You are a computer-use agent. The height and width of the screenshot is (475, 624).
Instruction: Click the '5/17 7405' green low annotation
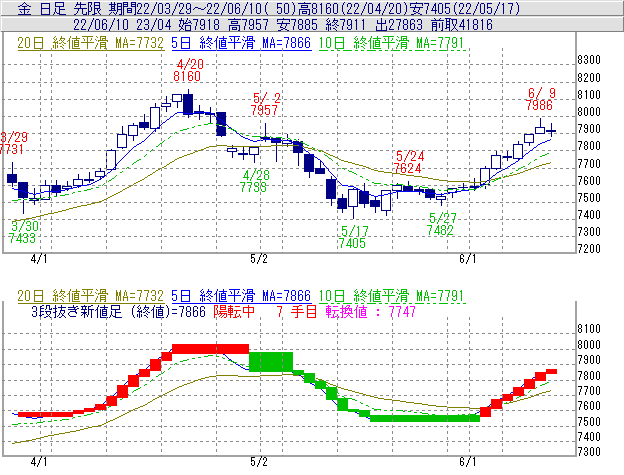(353, 237)
